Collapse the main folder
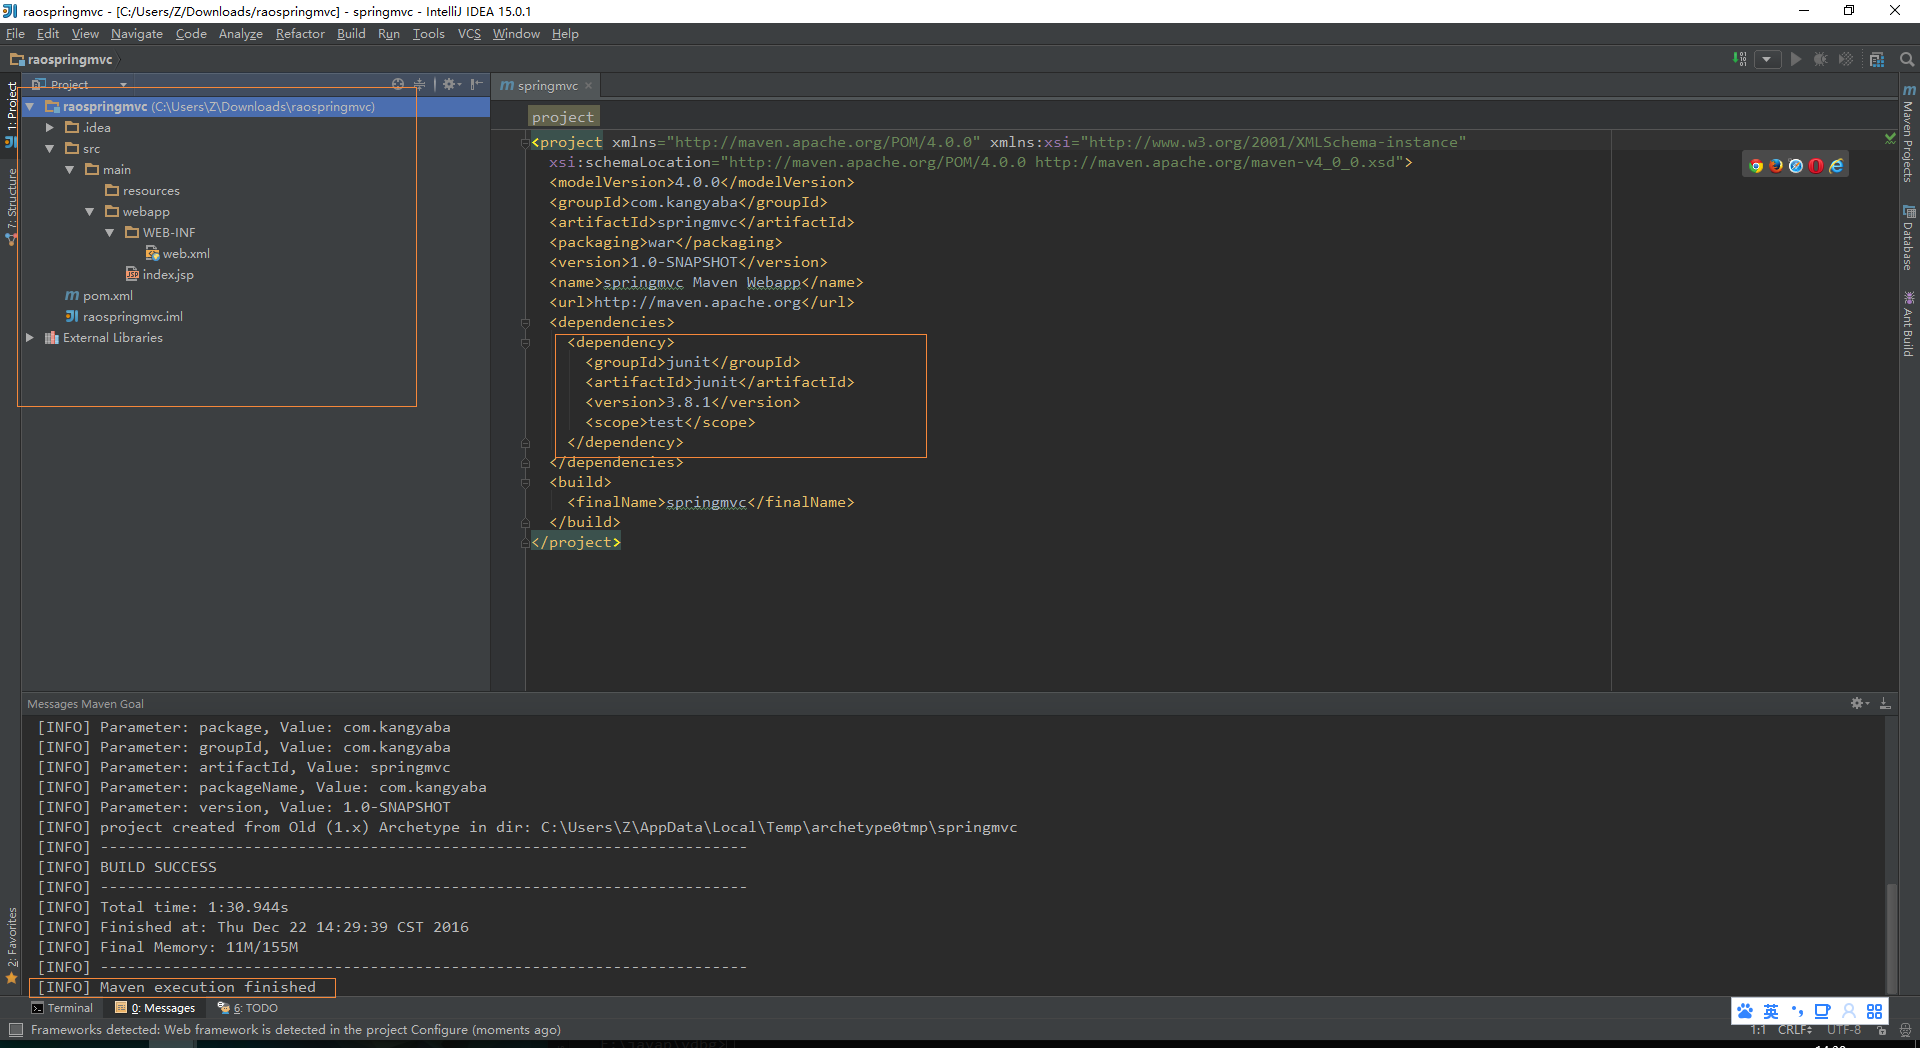 [70, 169]
